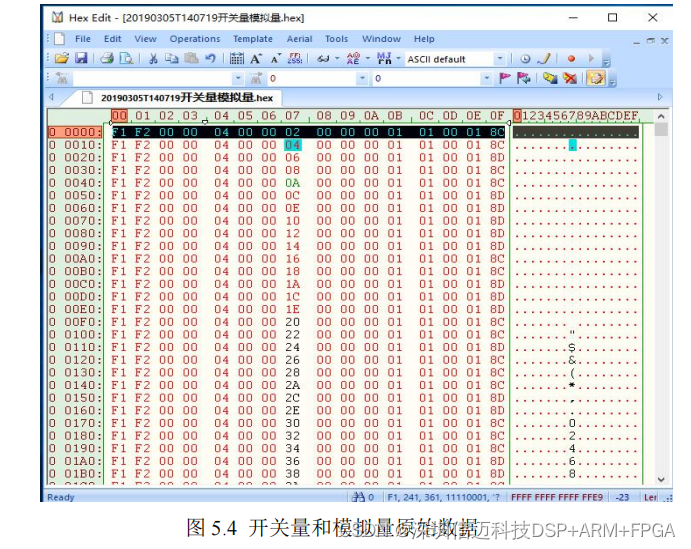Click the vertical scrollbar of hex view
The height and width of the screenshot is (549, 691).
tap(660, 300)
